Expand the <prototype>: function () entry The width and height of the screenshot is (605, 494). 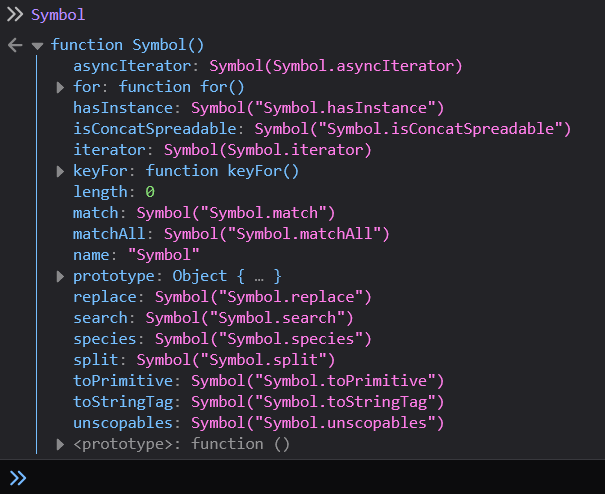[61, 444]
